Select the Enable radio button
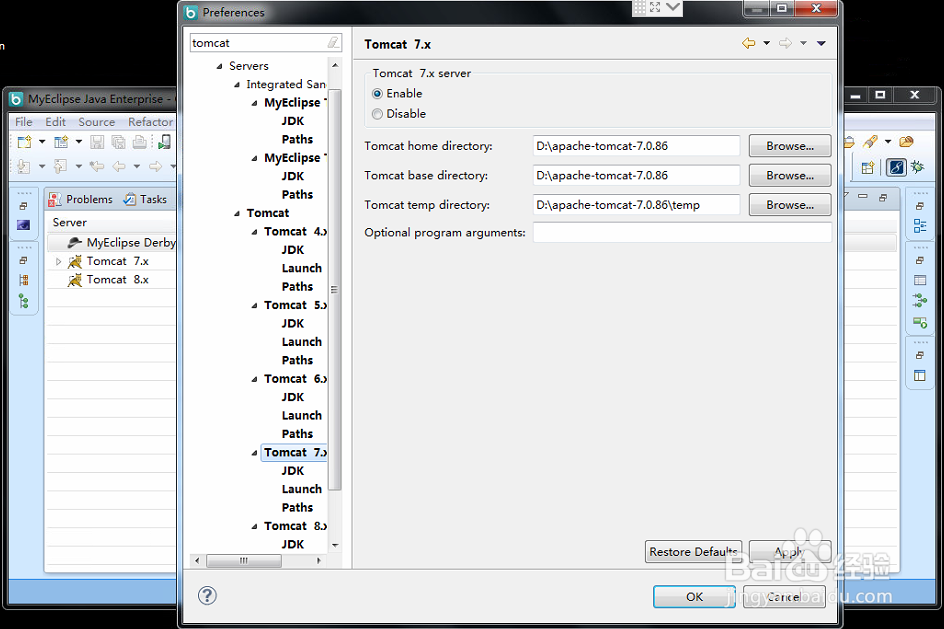 377,94
